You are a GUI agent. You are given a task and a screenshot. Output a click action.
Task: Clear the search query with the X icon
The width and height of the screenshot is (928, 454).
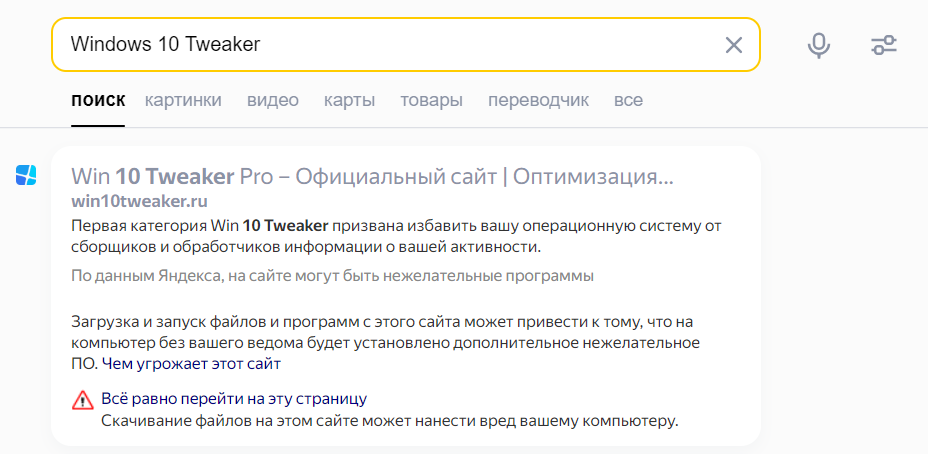pos(734,45)
